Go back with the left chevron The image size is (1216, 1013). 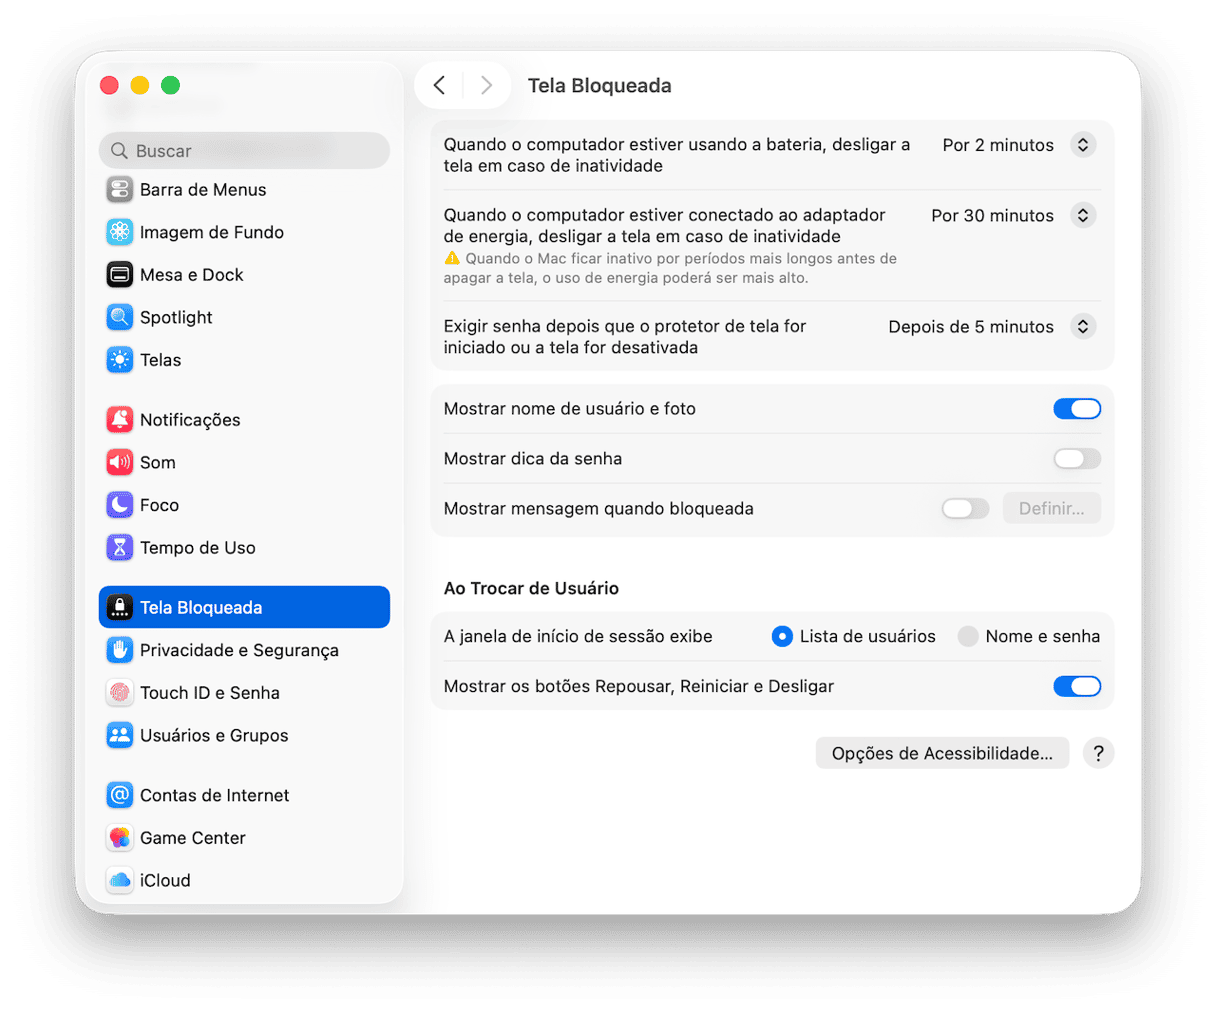439,85
